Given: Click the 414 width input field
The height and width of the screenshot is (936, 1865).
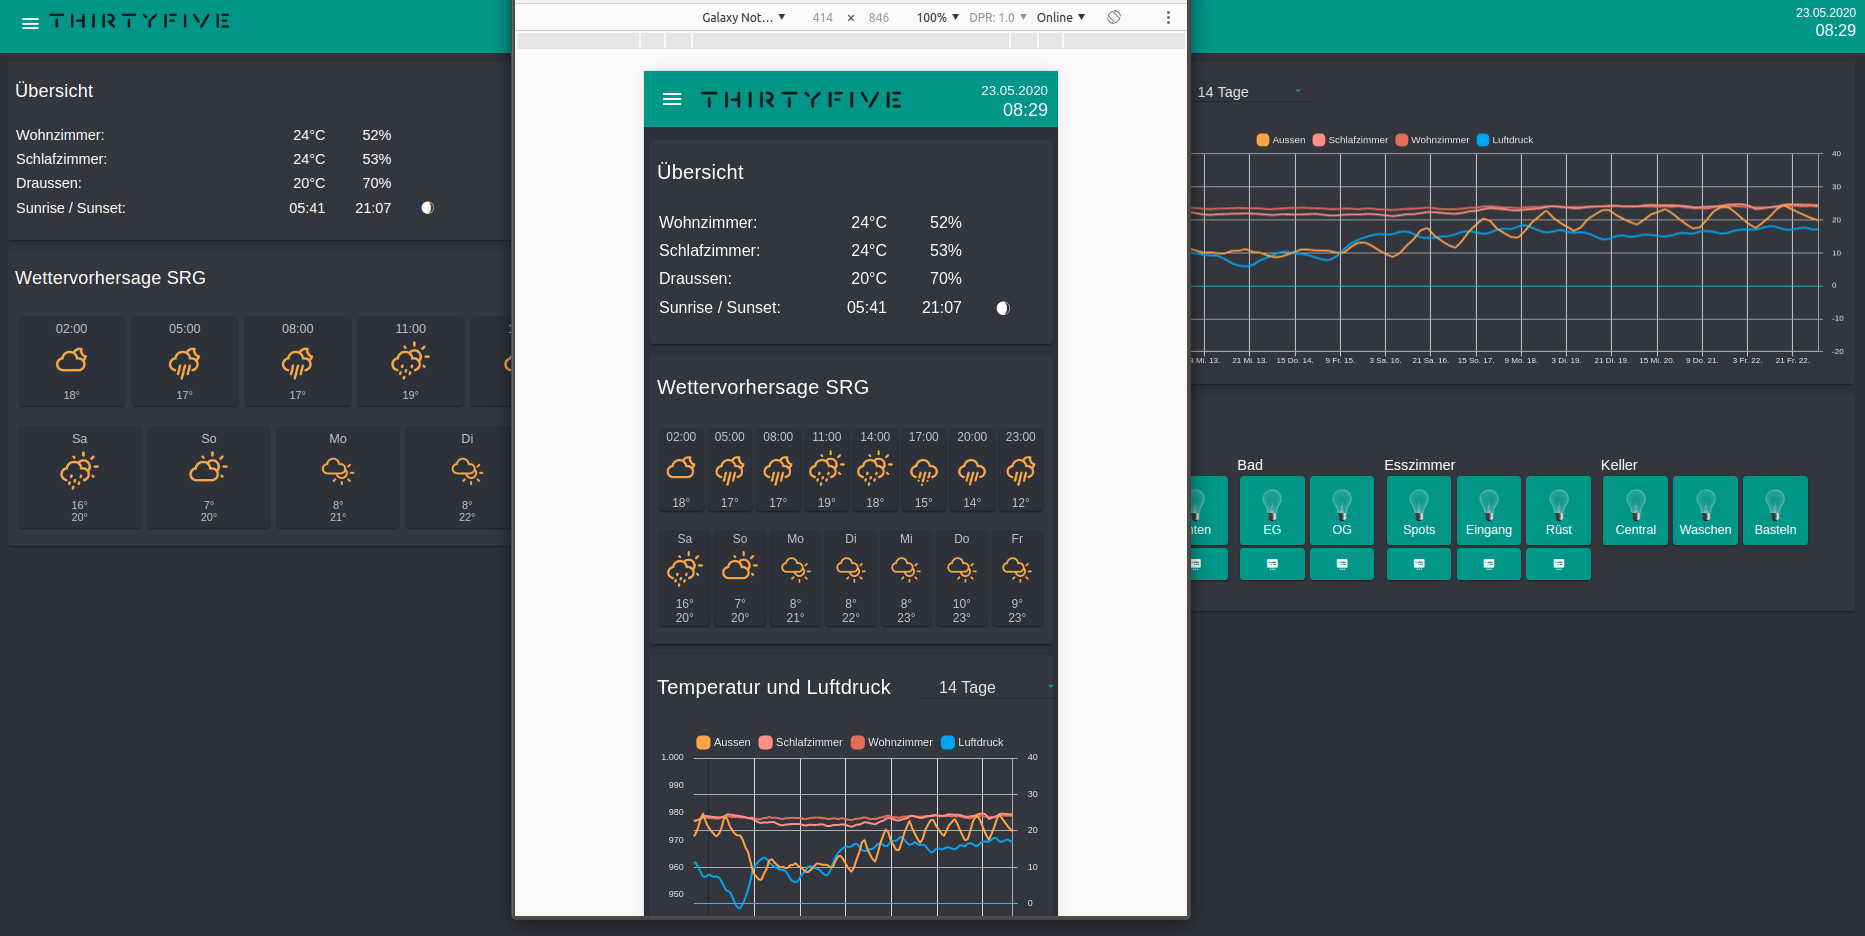Looking at the screenshot, I should [823, 17].
